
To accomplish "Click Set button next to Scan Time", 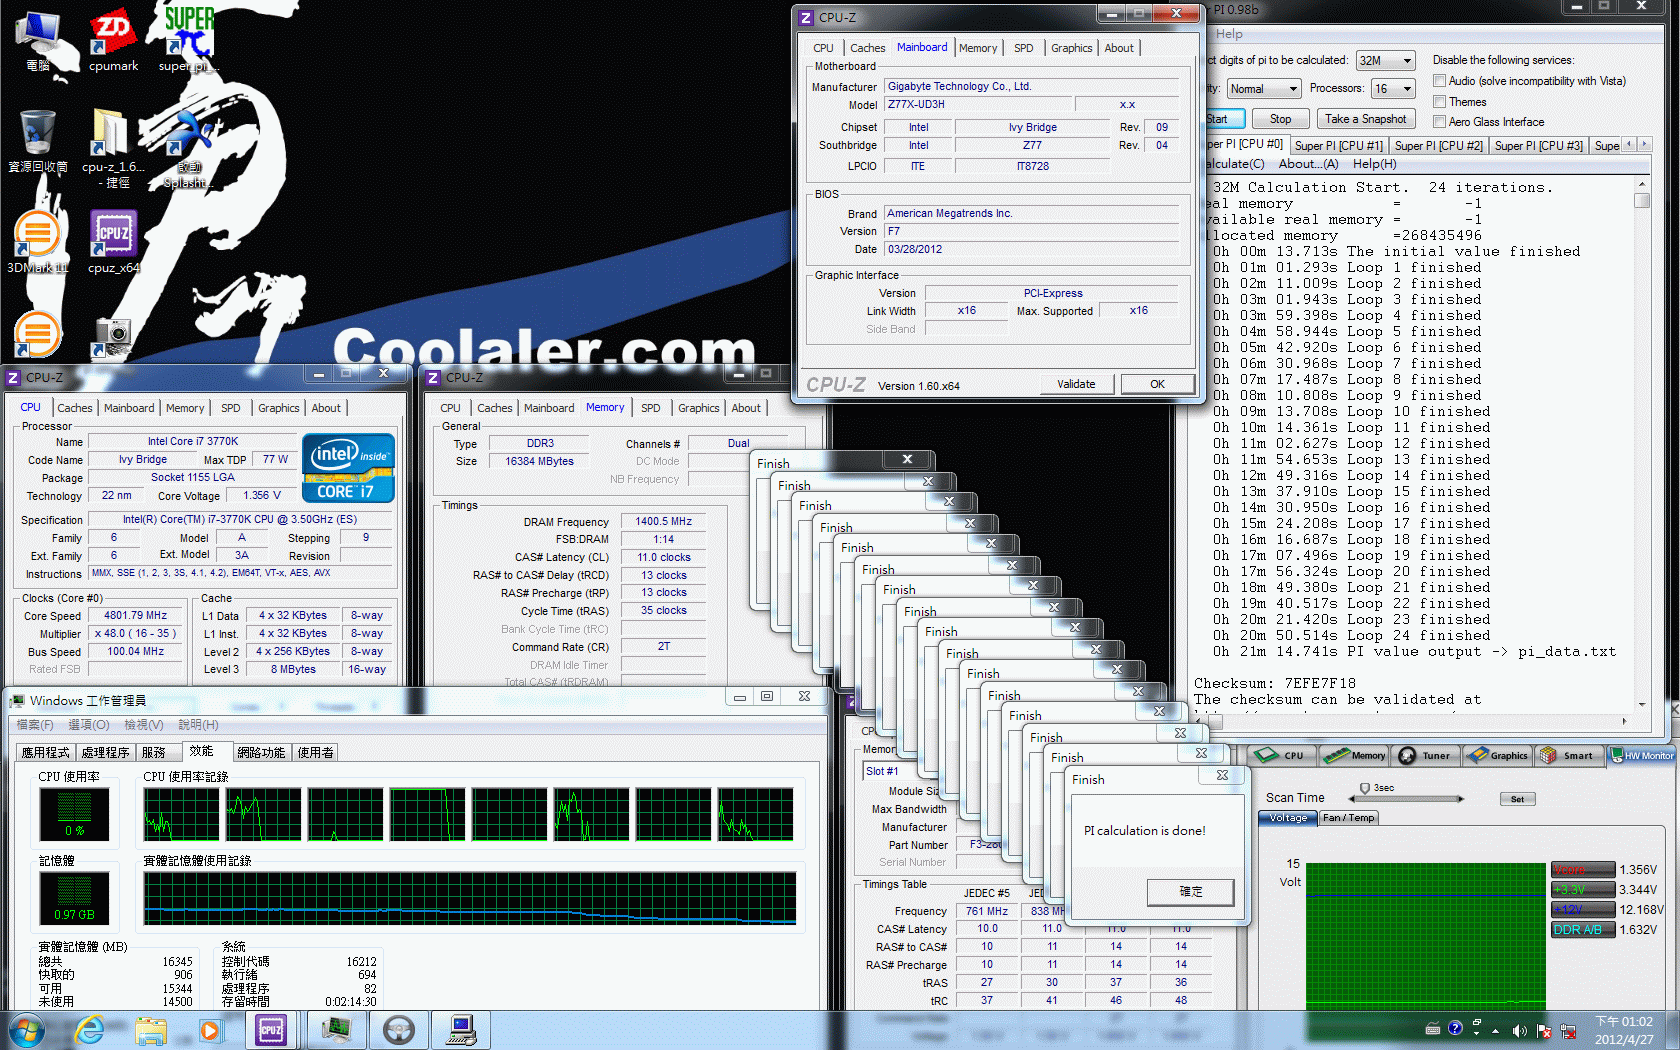I will pos(1517,799).
